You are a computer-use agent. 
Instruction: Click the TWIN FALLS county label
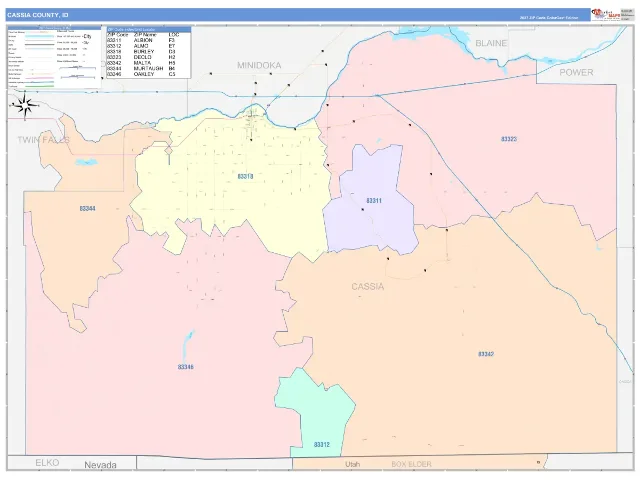pos(43,140)
